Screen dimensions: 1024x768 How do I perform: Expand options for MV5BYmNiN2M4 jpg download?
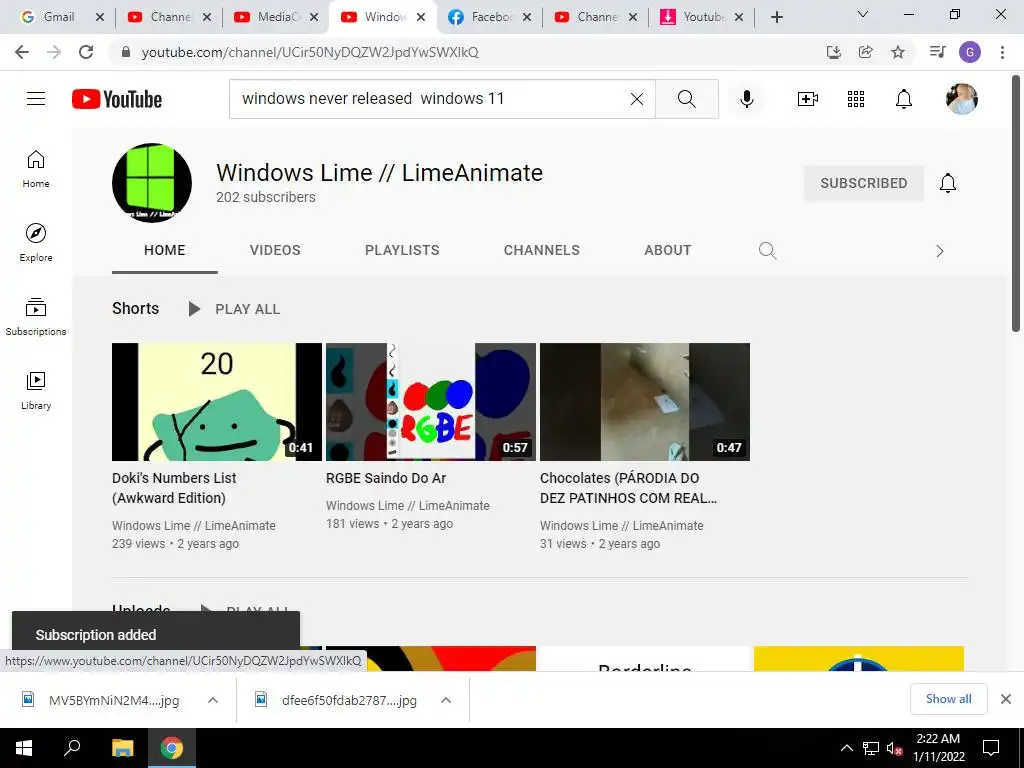213,700
